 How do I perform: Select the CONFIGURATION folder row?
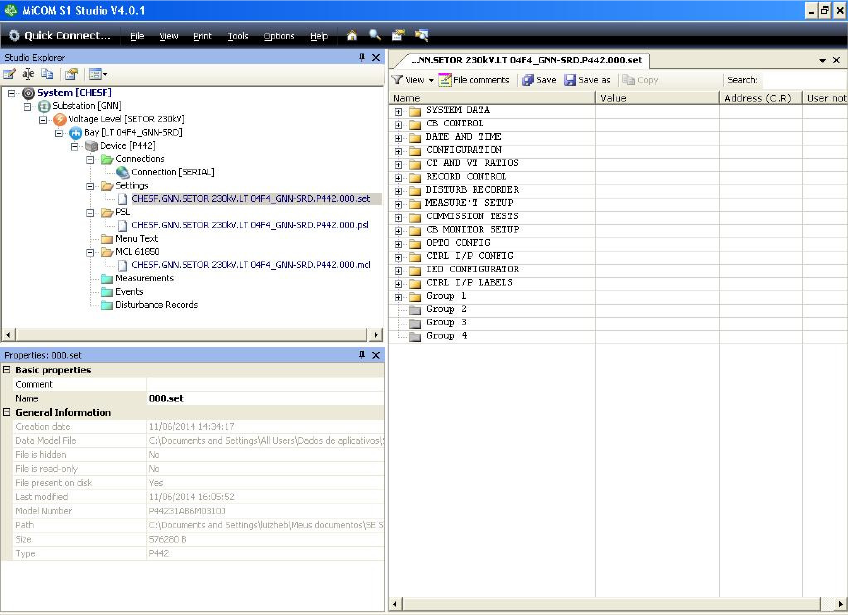463,150
